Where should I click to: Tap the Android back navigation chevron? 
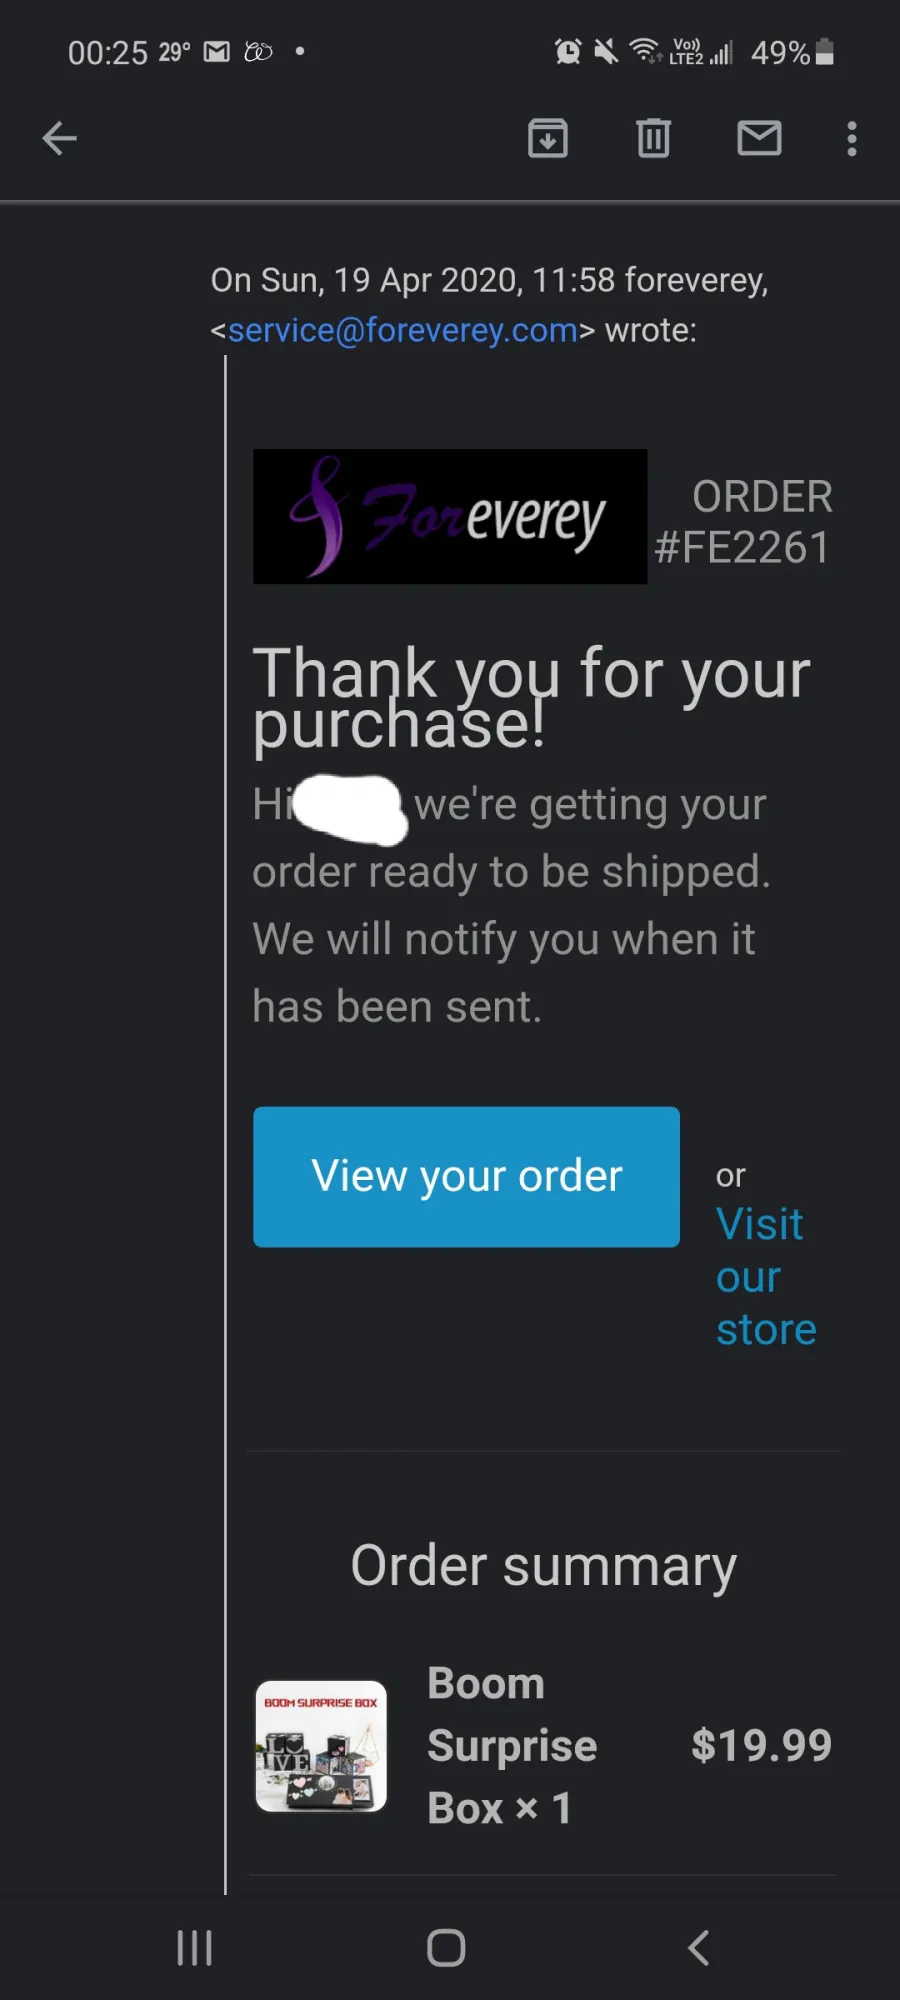(x=699, y=1948)
